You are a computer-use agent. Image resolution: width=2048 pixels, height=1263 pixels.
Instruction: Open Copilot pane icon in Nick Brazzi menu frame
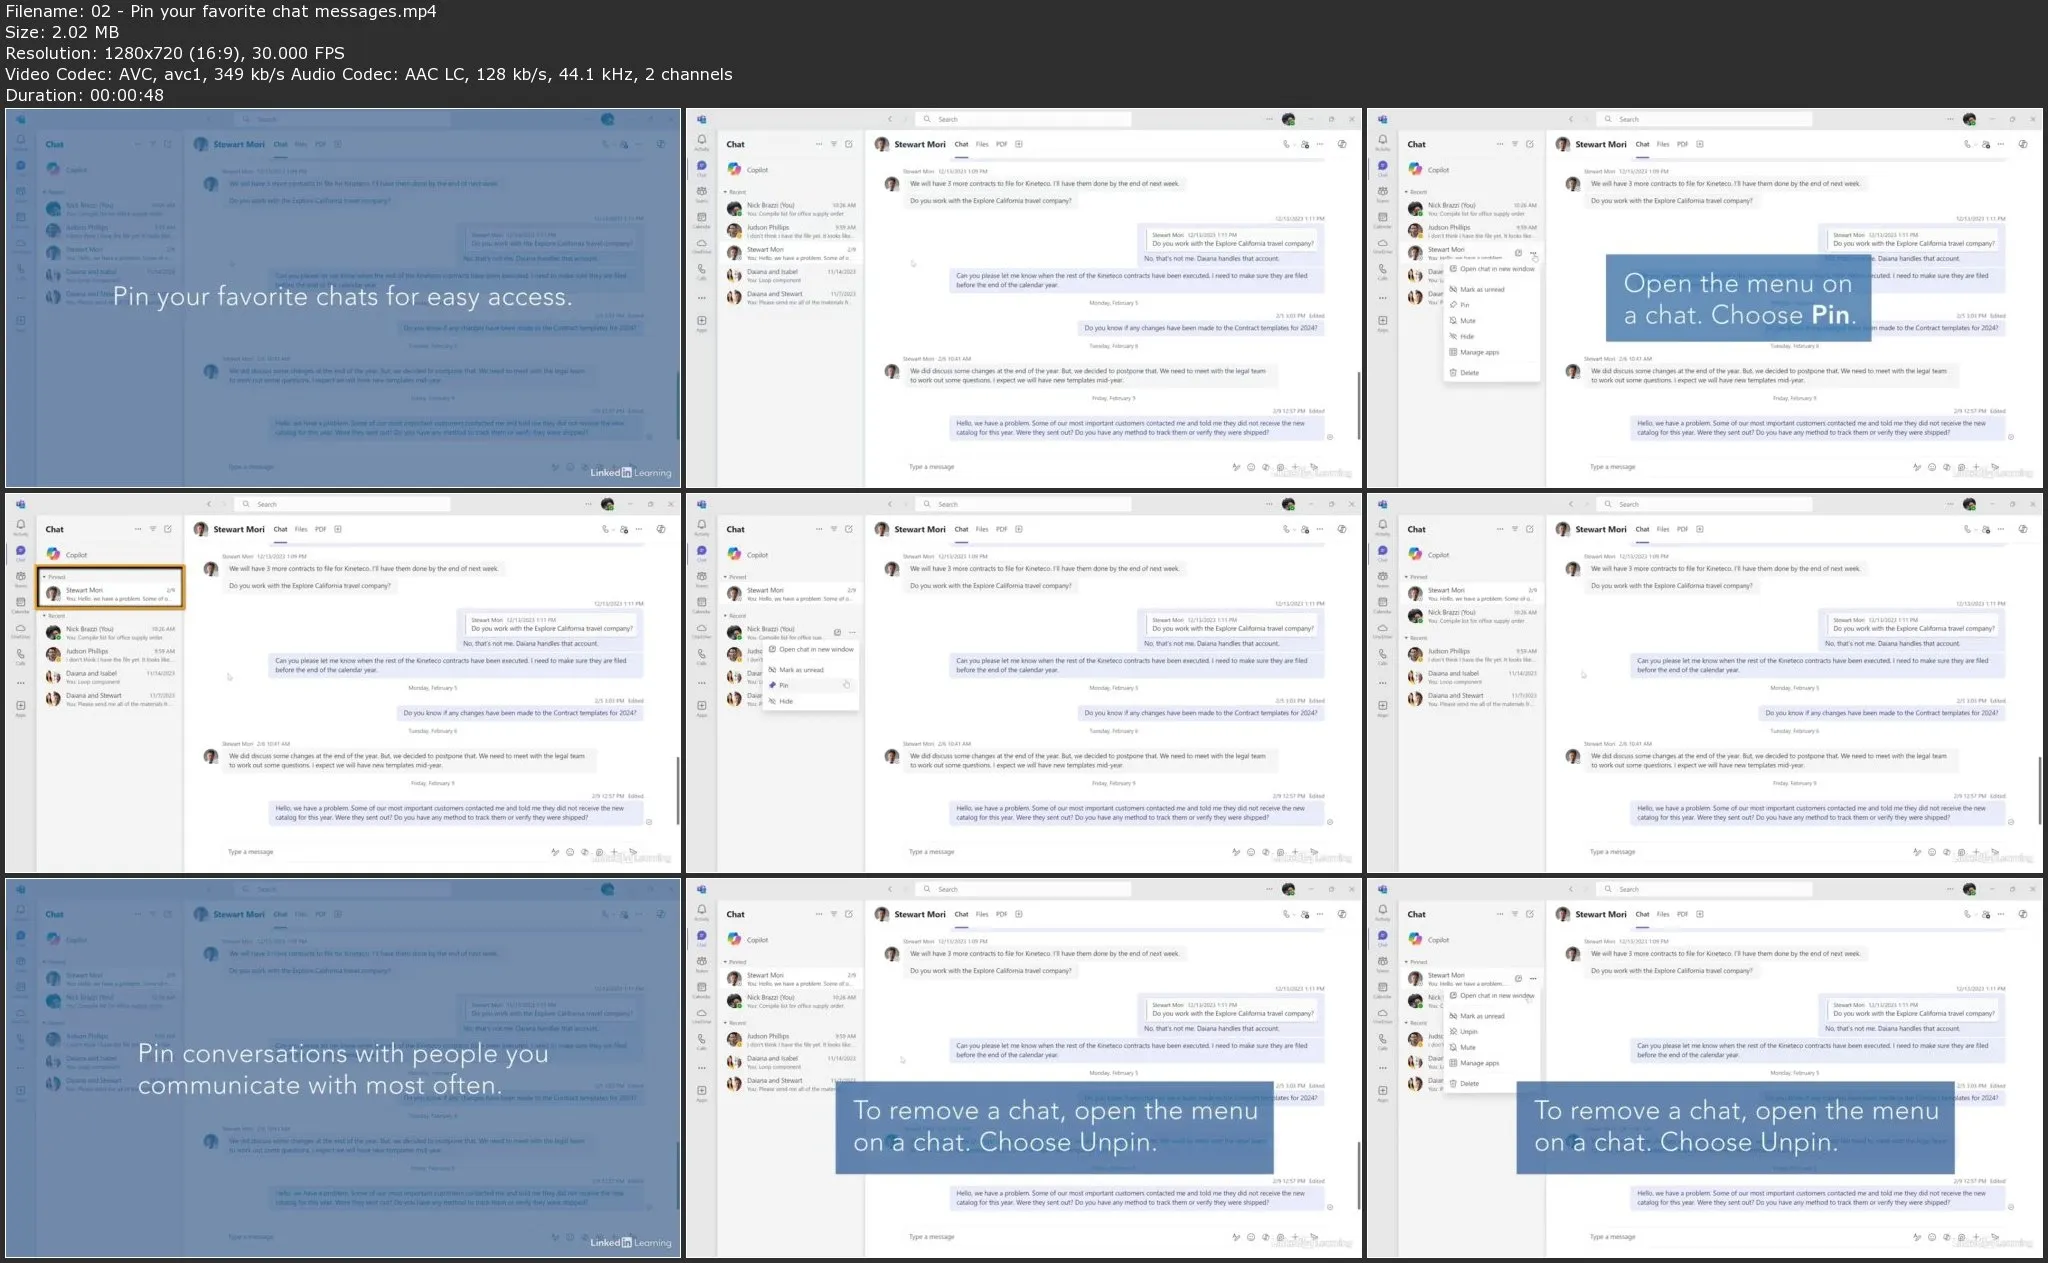(1342, 529)
